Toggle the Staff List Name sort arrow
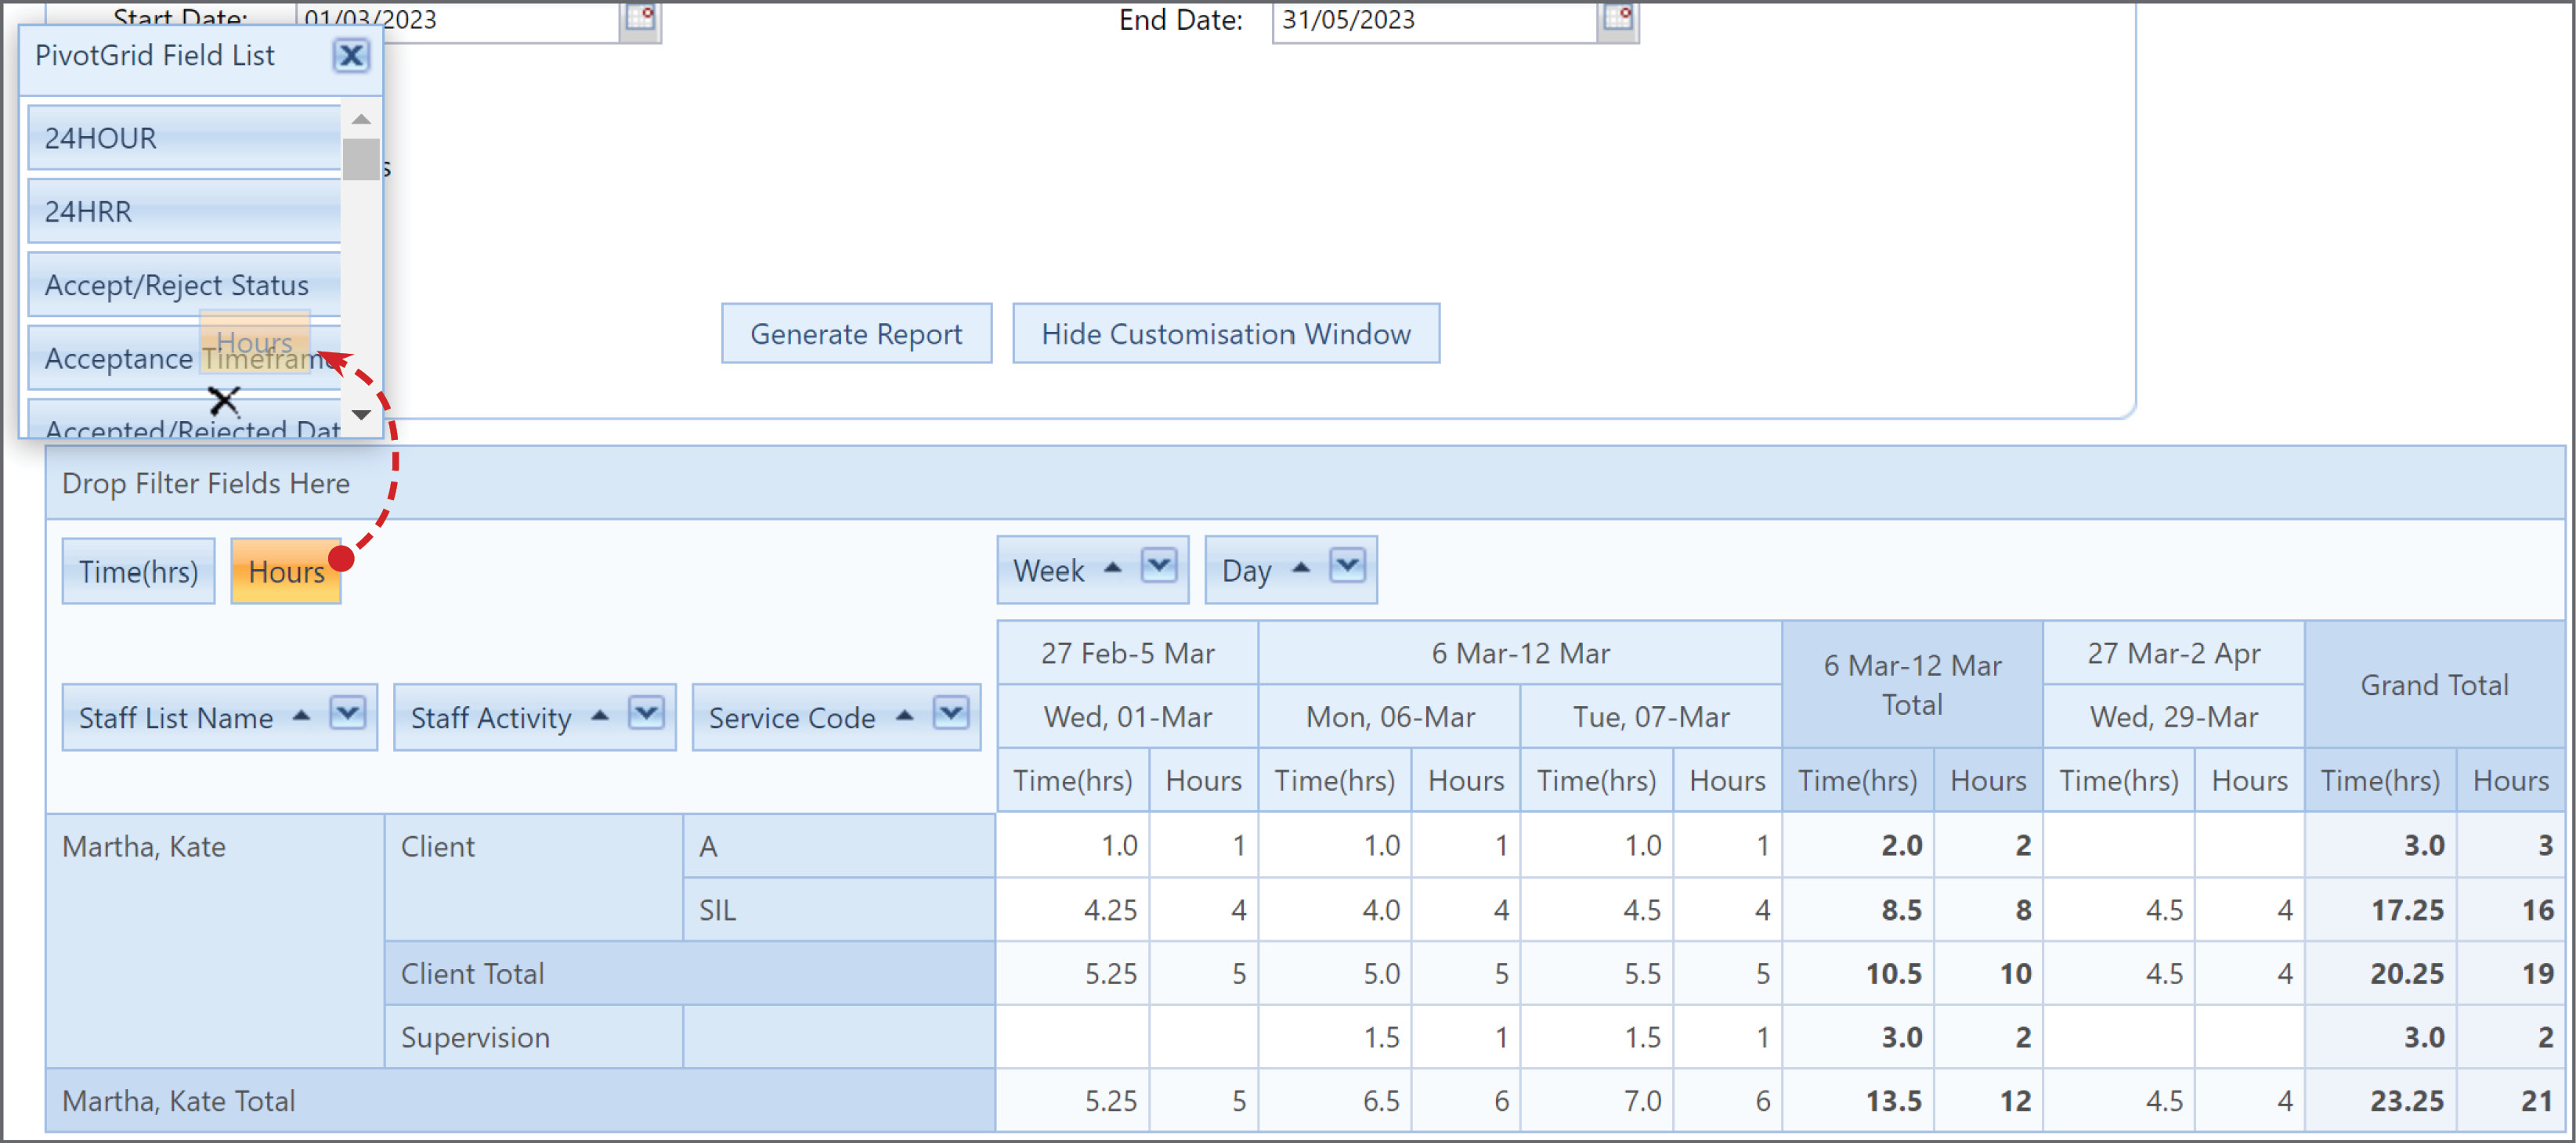2576x1143 pixels. point(301,716)
